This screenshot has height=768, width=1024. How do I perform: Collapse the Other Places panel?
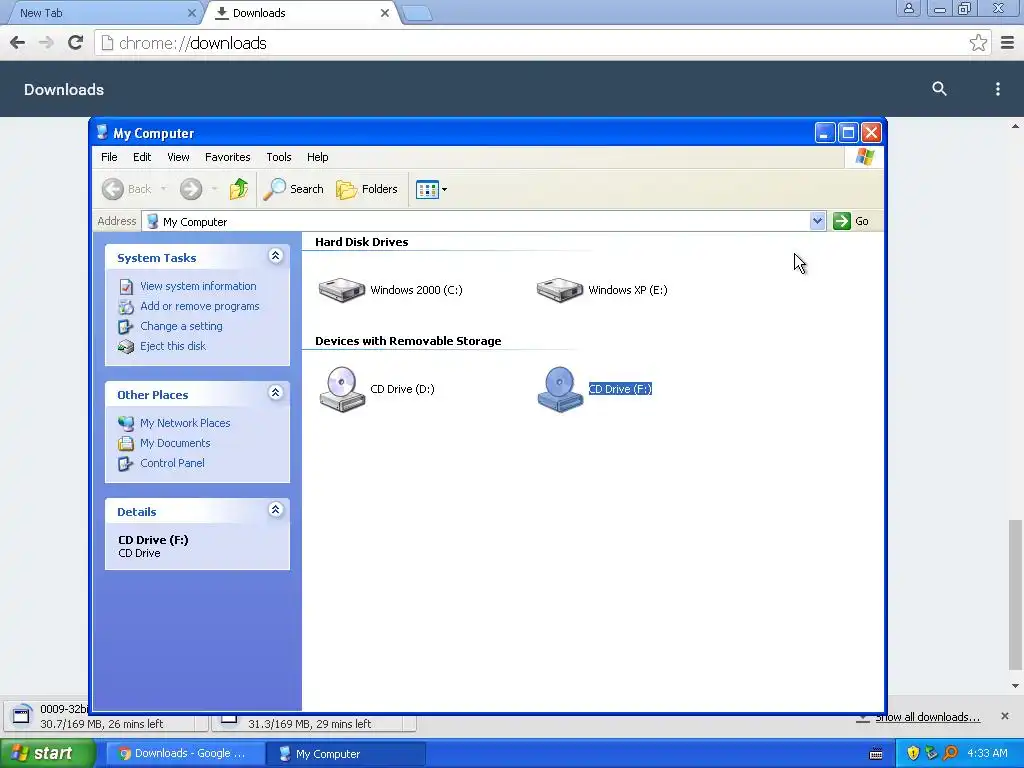(276, 393)
